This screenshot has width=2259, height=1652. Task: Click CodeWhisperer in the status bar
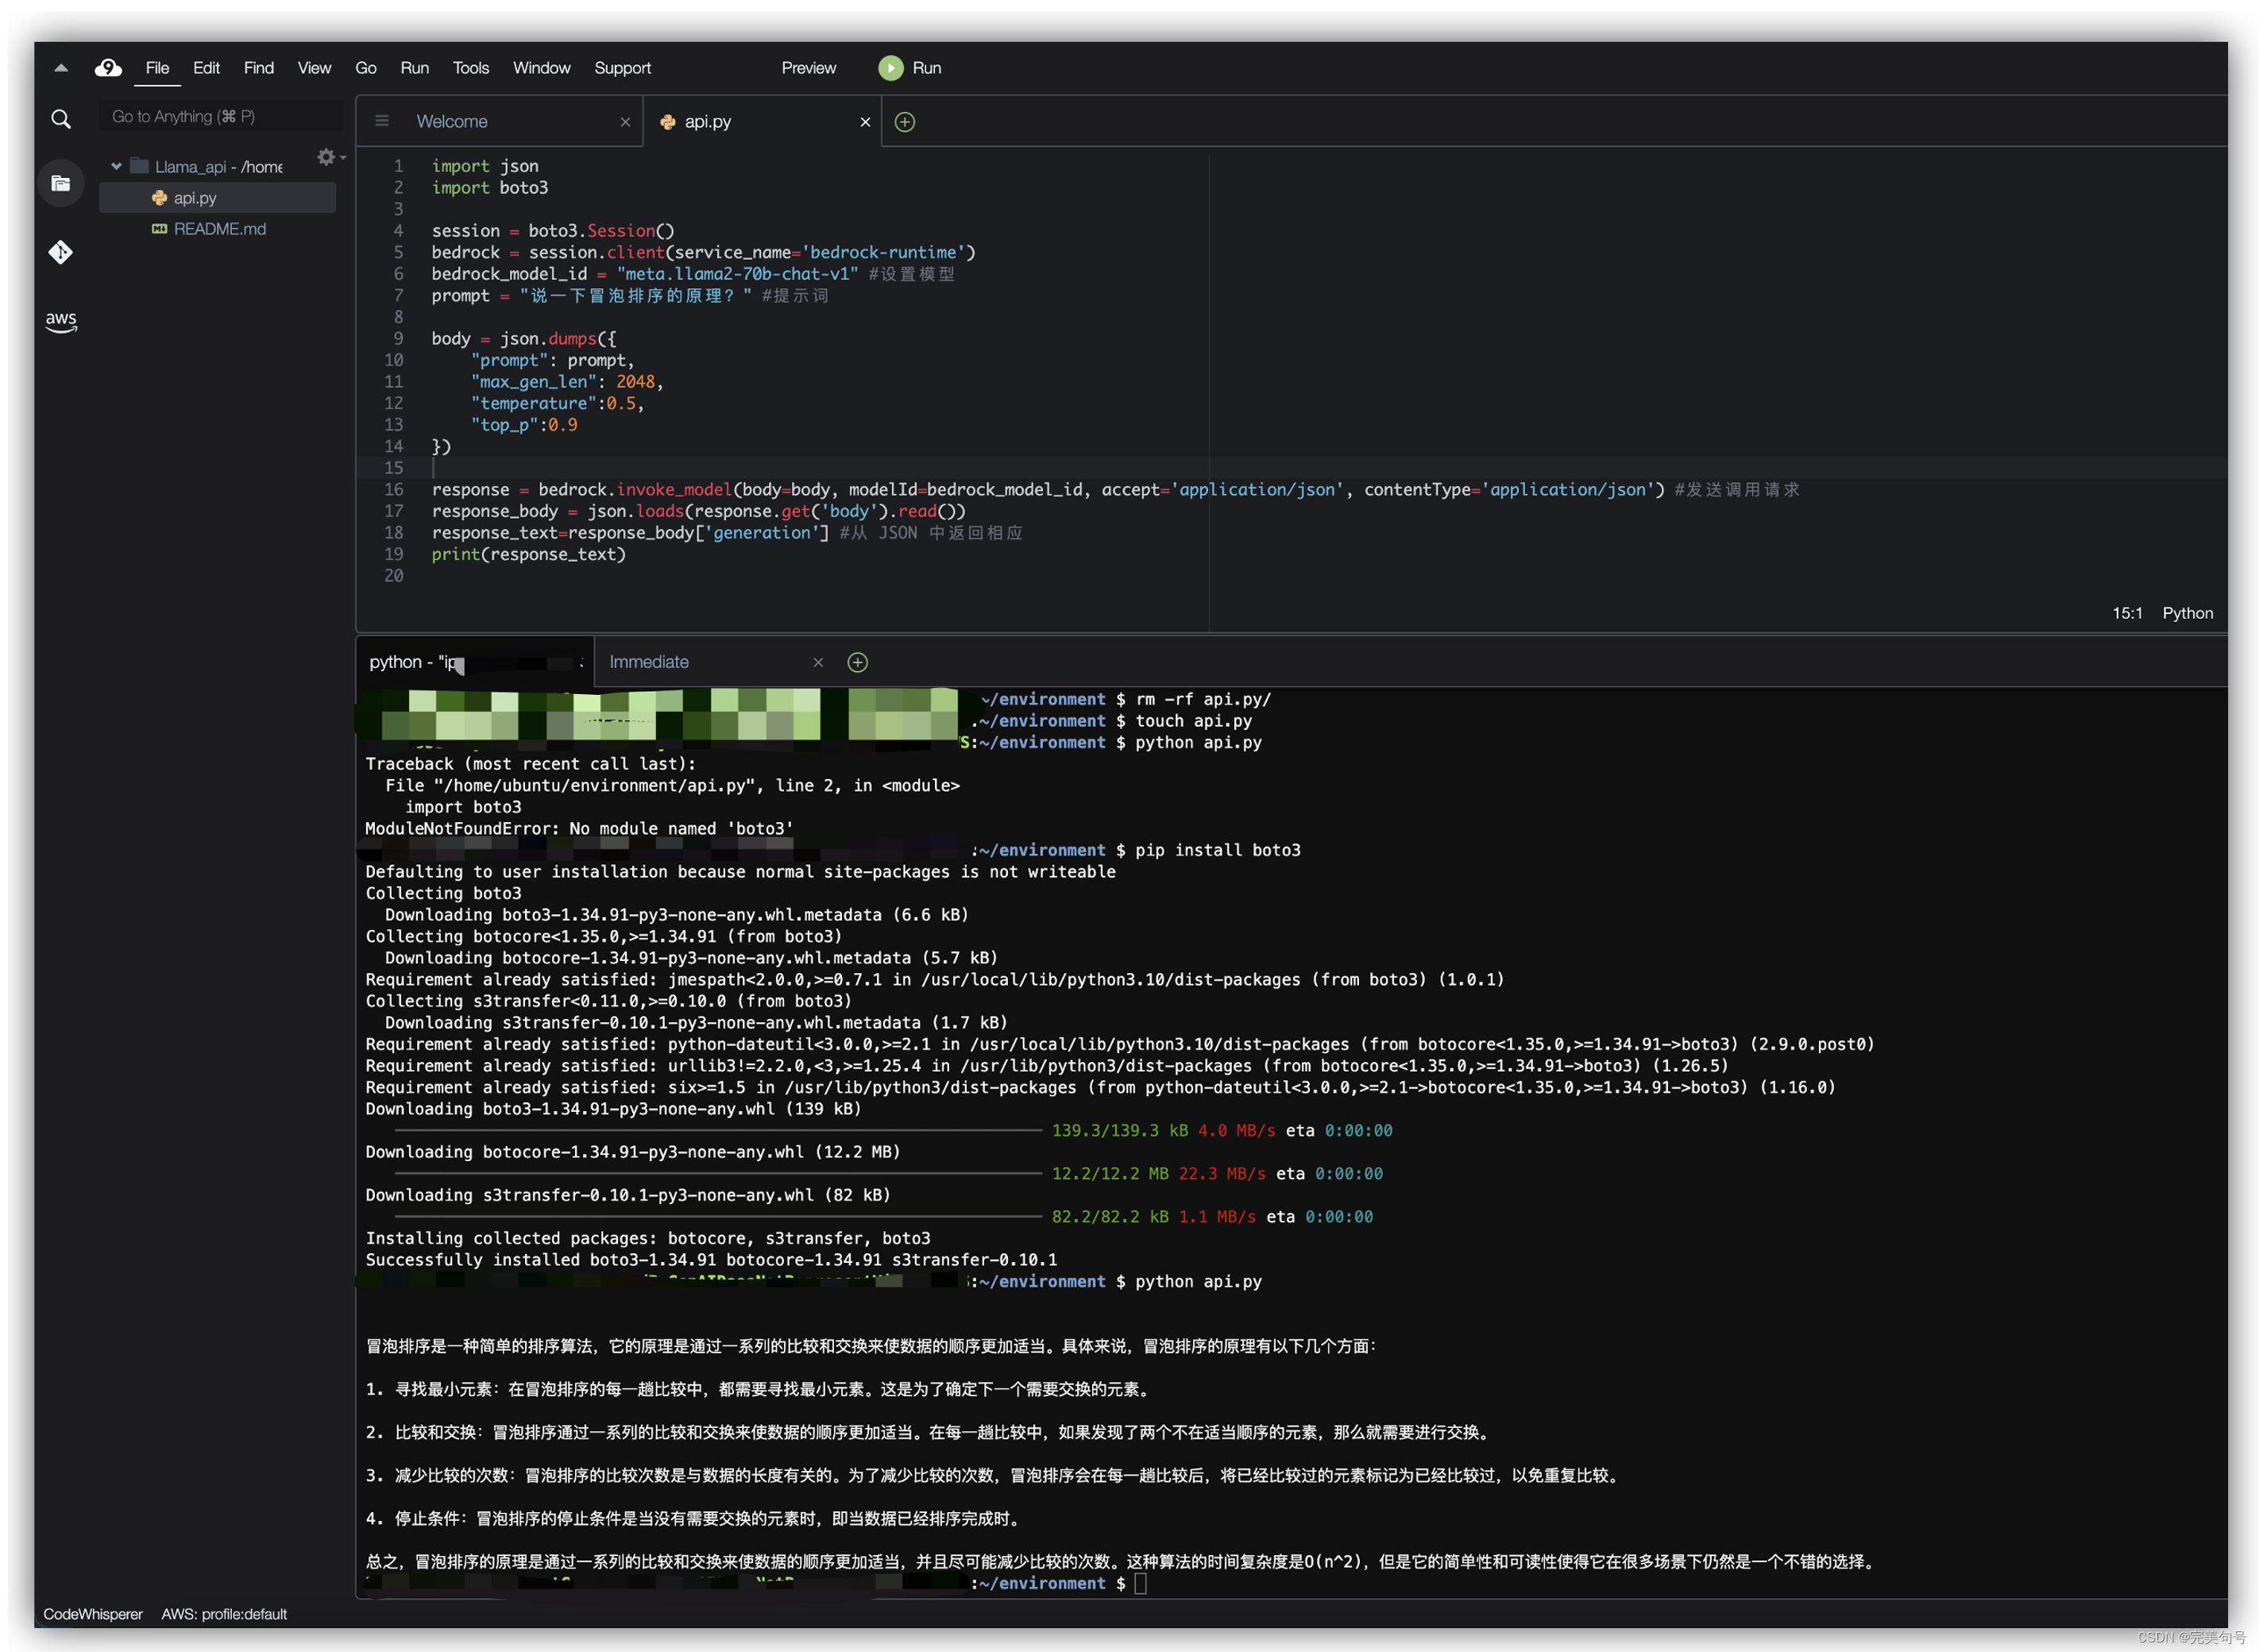92,1614
